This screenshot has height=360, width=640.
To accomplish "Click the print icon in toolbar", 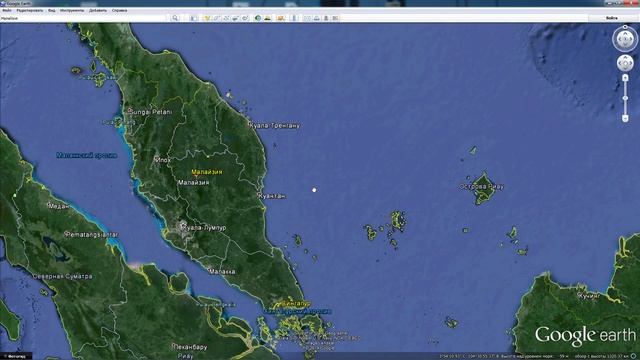I will coord(317,18).
